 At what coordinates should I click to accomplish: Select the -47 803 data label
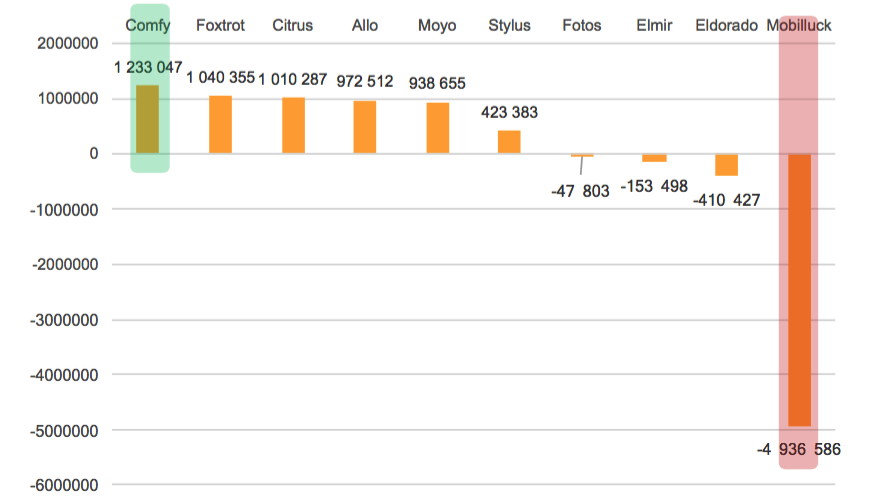click(x=580, y=191)
